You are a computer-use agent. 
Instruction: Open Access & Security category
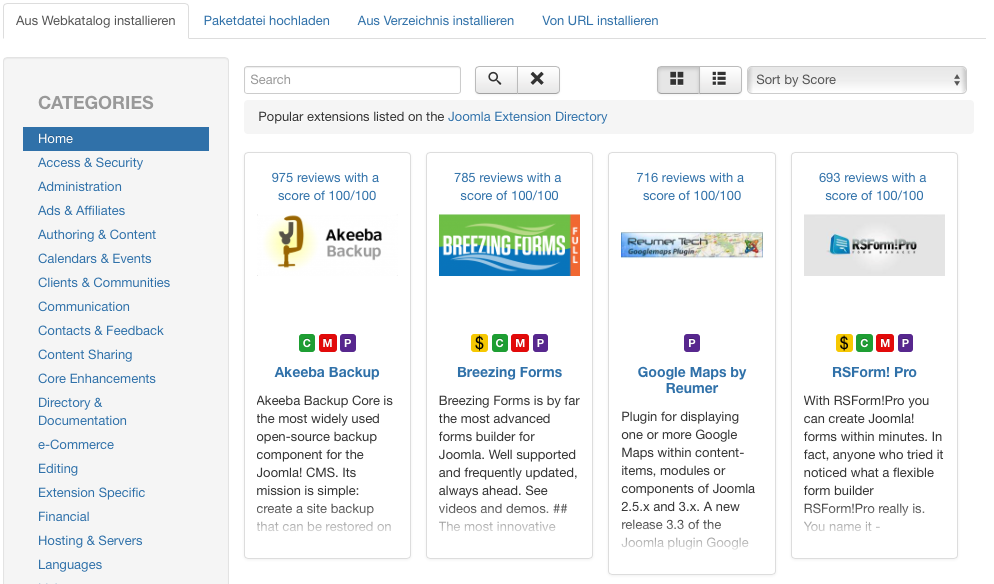click(x=91, y=163)
